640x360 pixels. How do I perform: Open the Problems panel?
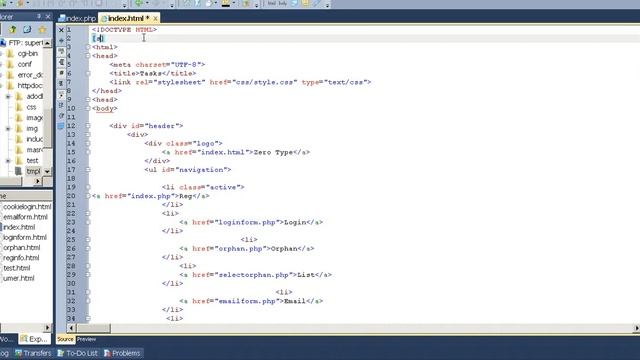tap(122, 353)
